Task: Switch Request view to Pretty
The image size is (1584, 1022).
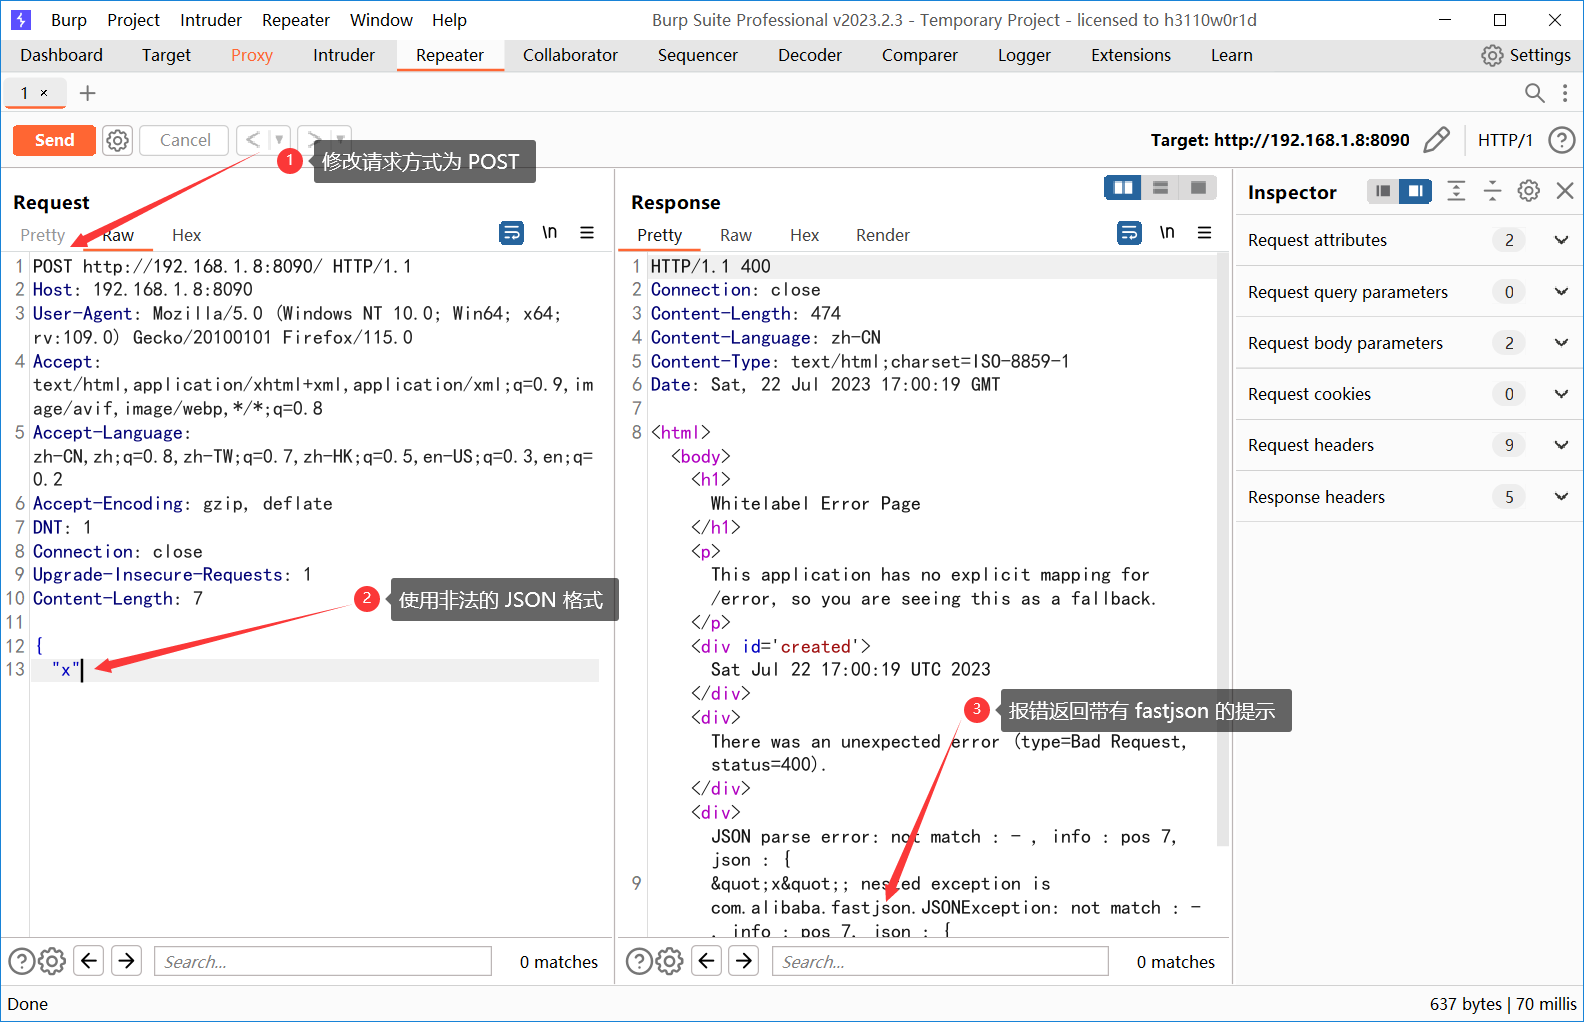Action: (x=42, y=235)
